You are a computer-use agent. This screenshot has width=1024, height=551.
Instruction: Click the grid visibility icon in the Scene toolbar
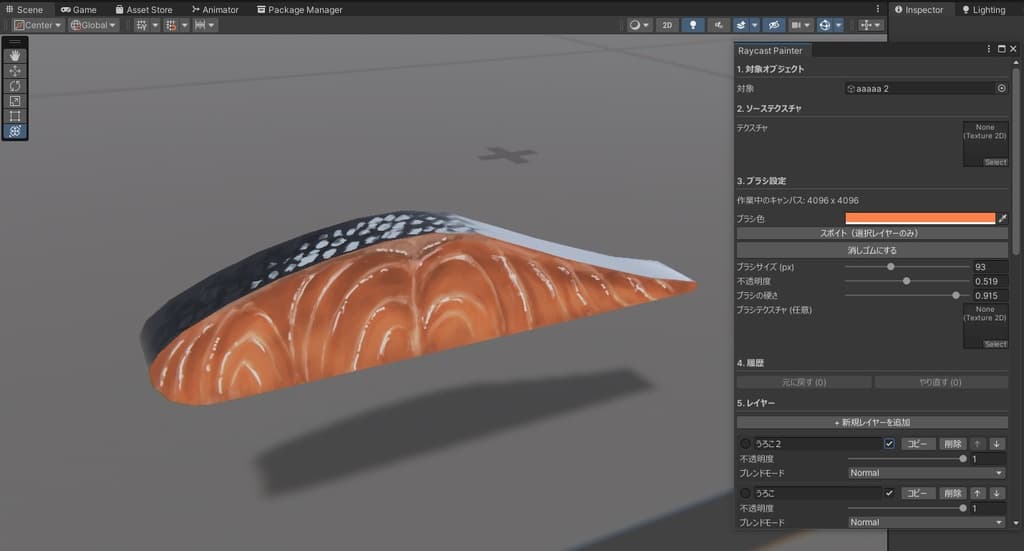point(142,25)
